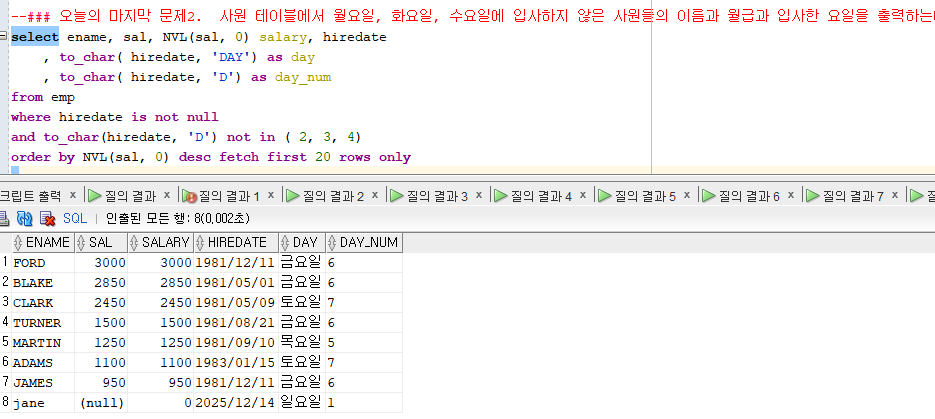Select the jane name cell

43,403
